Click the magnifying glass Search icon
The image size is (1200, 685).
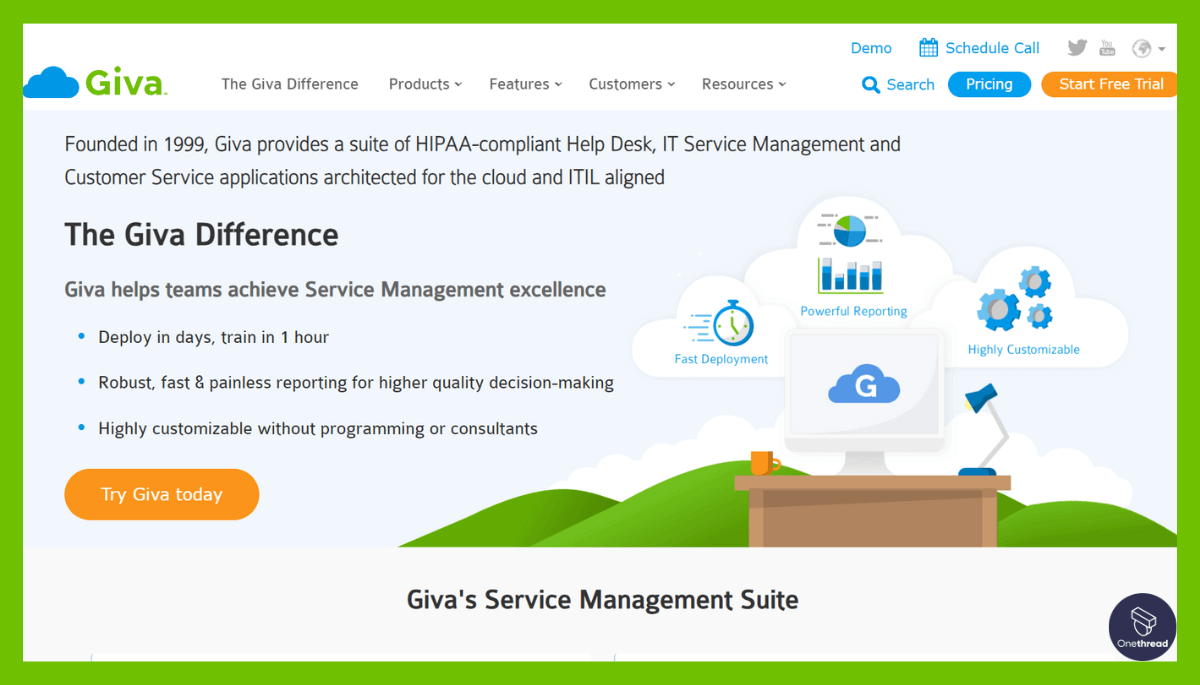click(x=872, y=84)
